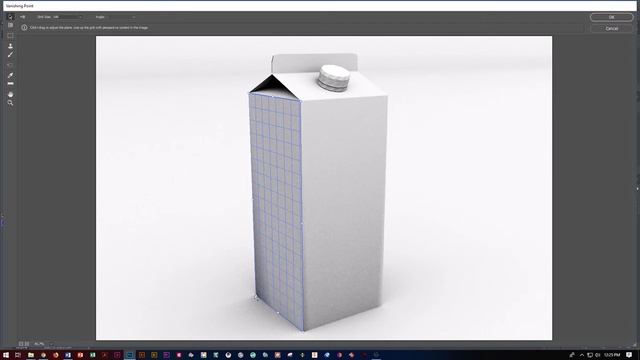Select the Marquee tool in Vanishing Point
640x360 pixels.
pyautogui.click(x=10, y=36)
